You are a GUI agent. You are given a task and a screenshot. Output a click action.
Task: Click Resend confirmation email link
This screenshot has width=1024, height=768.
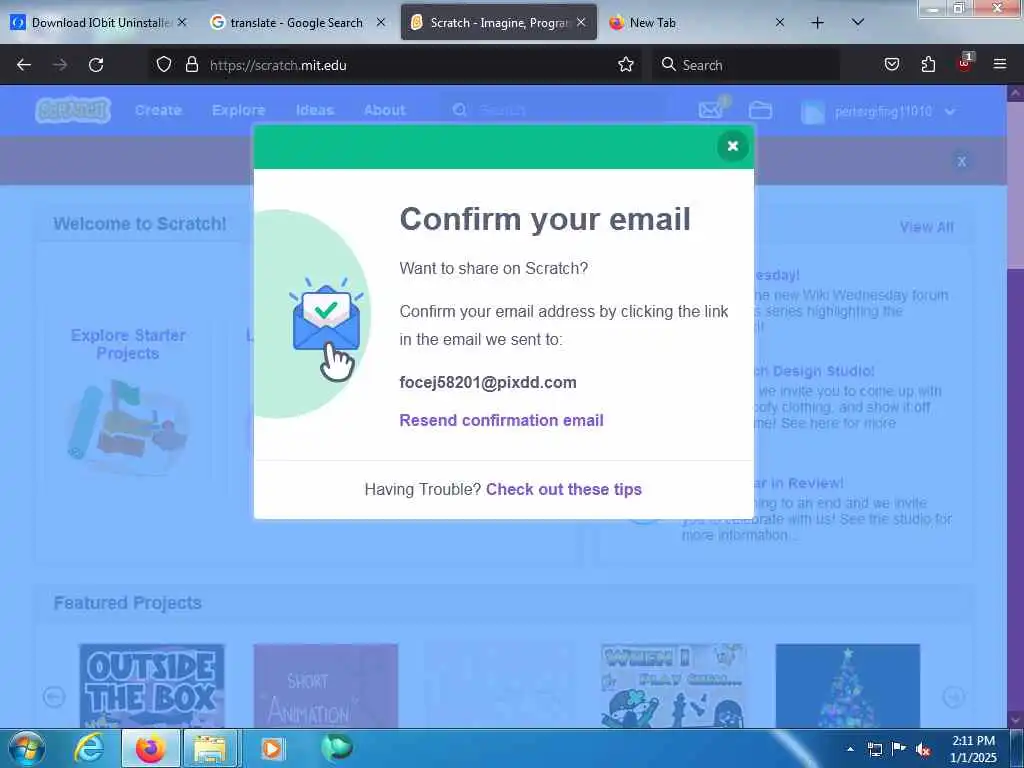click(501, 421)
